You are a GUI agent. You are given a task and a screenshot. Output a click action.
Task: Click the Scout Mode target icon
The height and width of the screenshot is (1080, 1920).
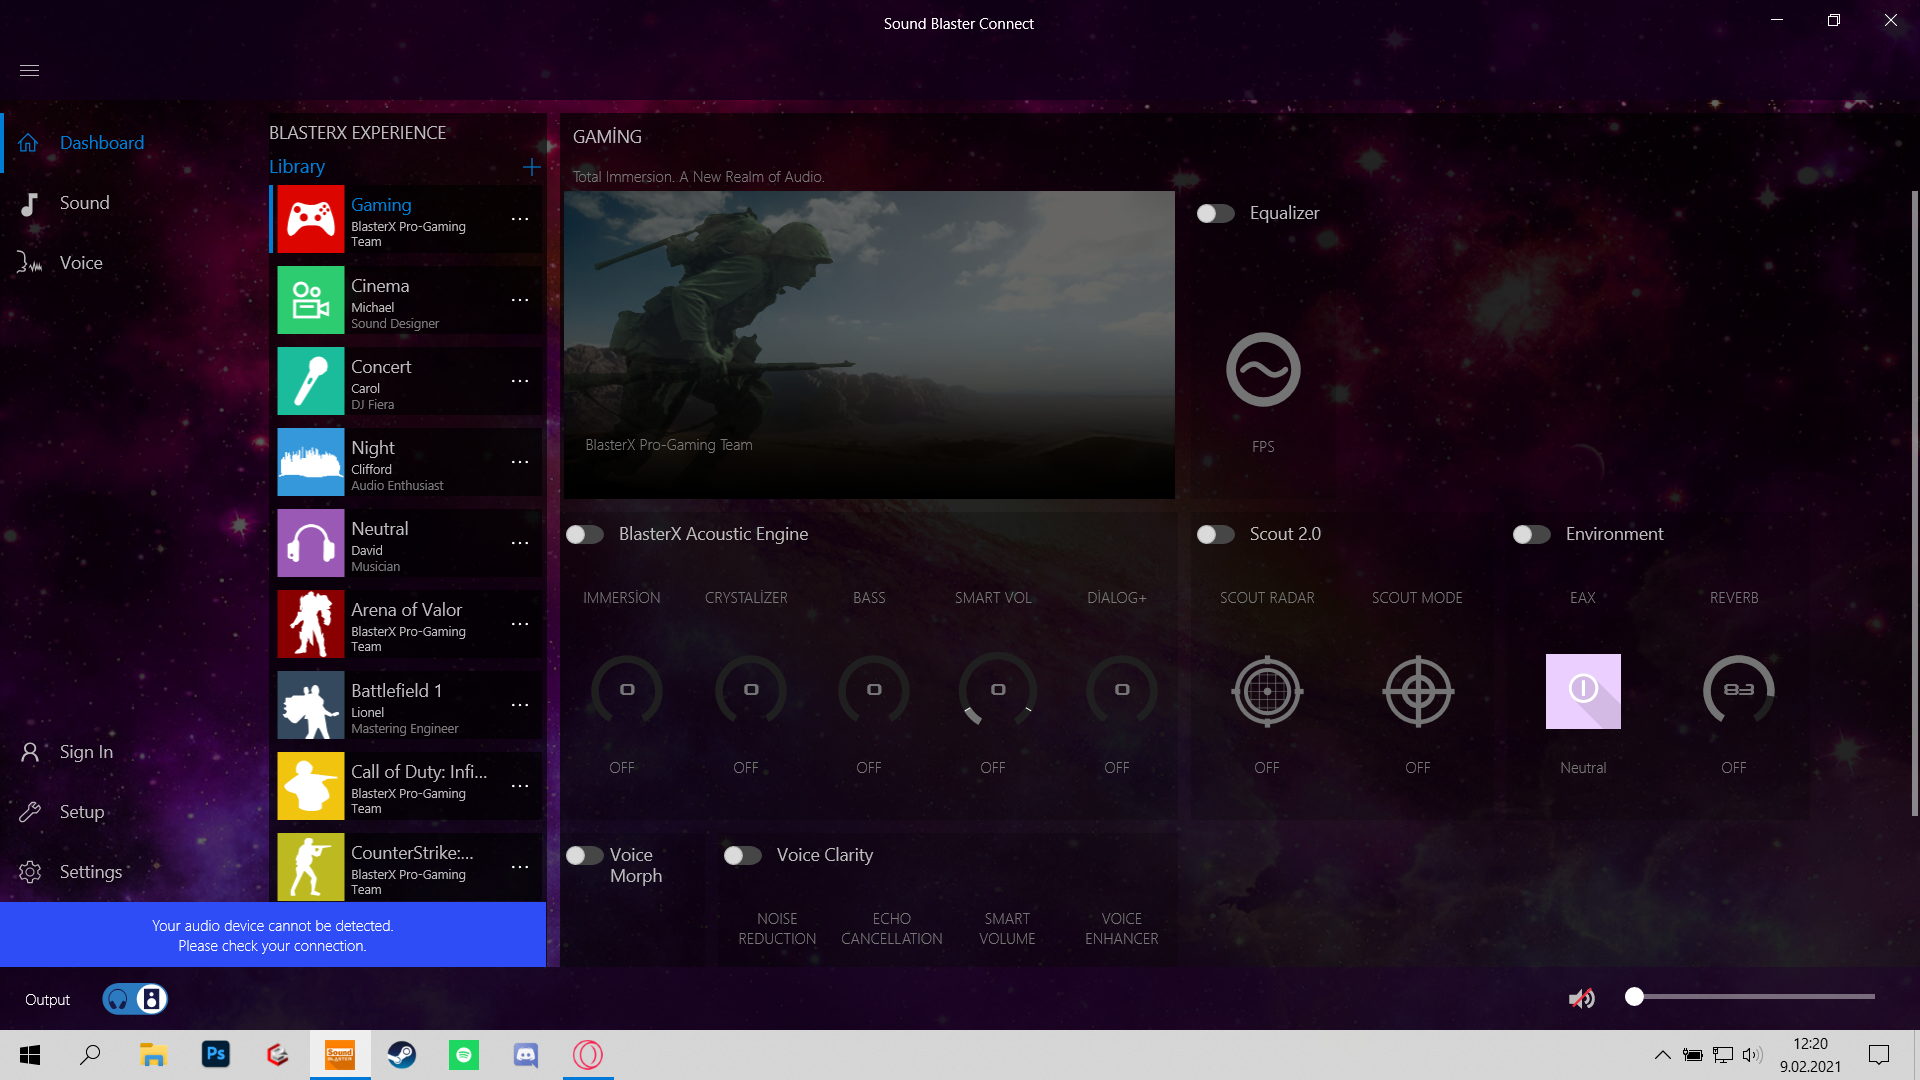pos(1417,691)
